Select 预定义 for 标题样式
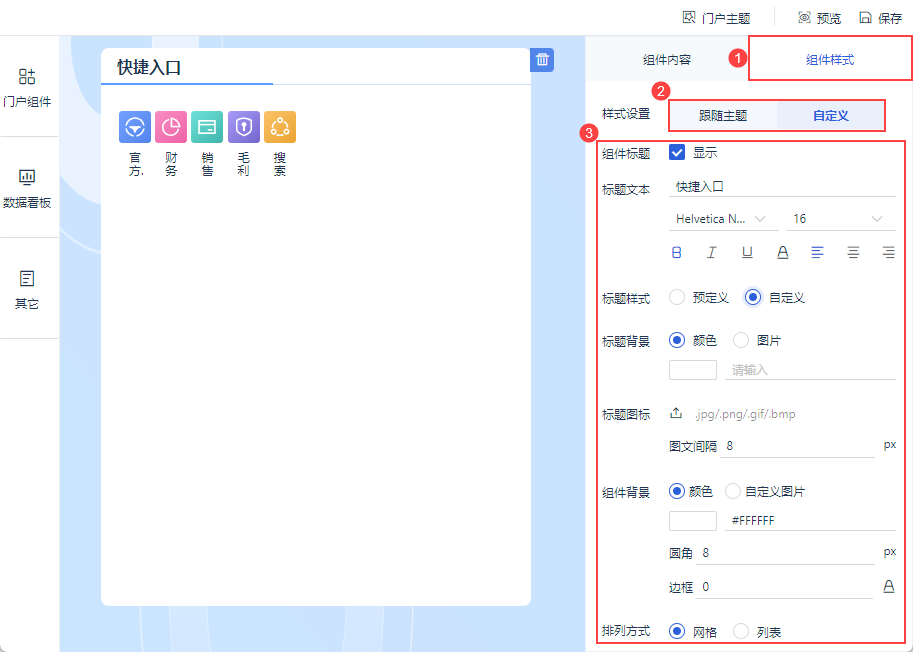Viewport: 913px width, 652px height. [677, 297]
